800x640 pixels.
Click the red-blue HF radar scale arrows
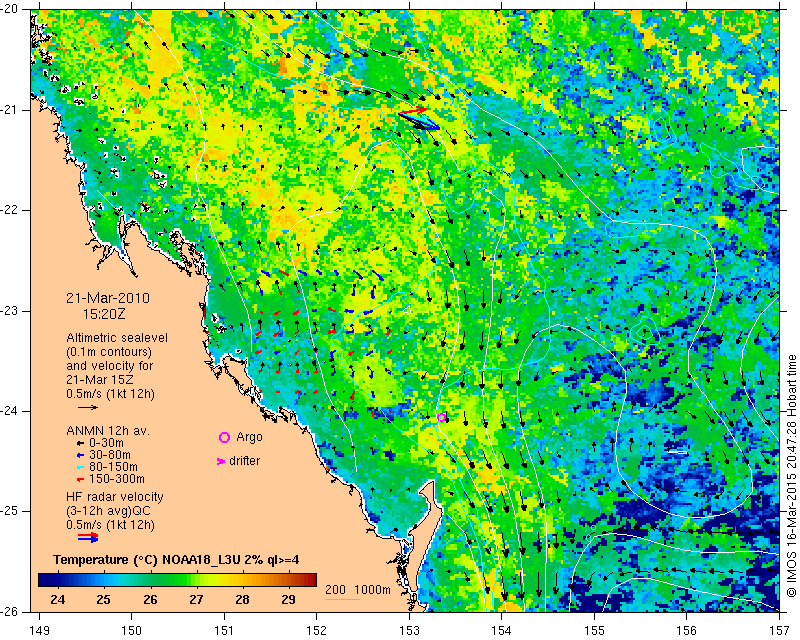coord(88,537)
